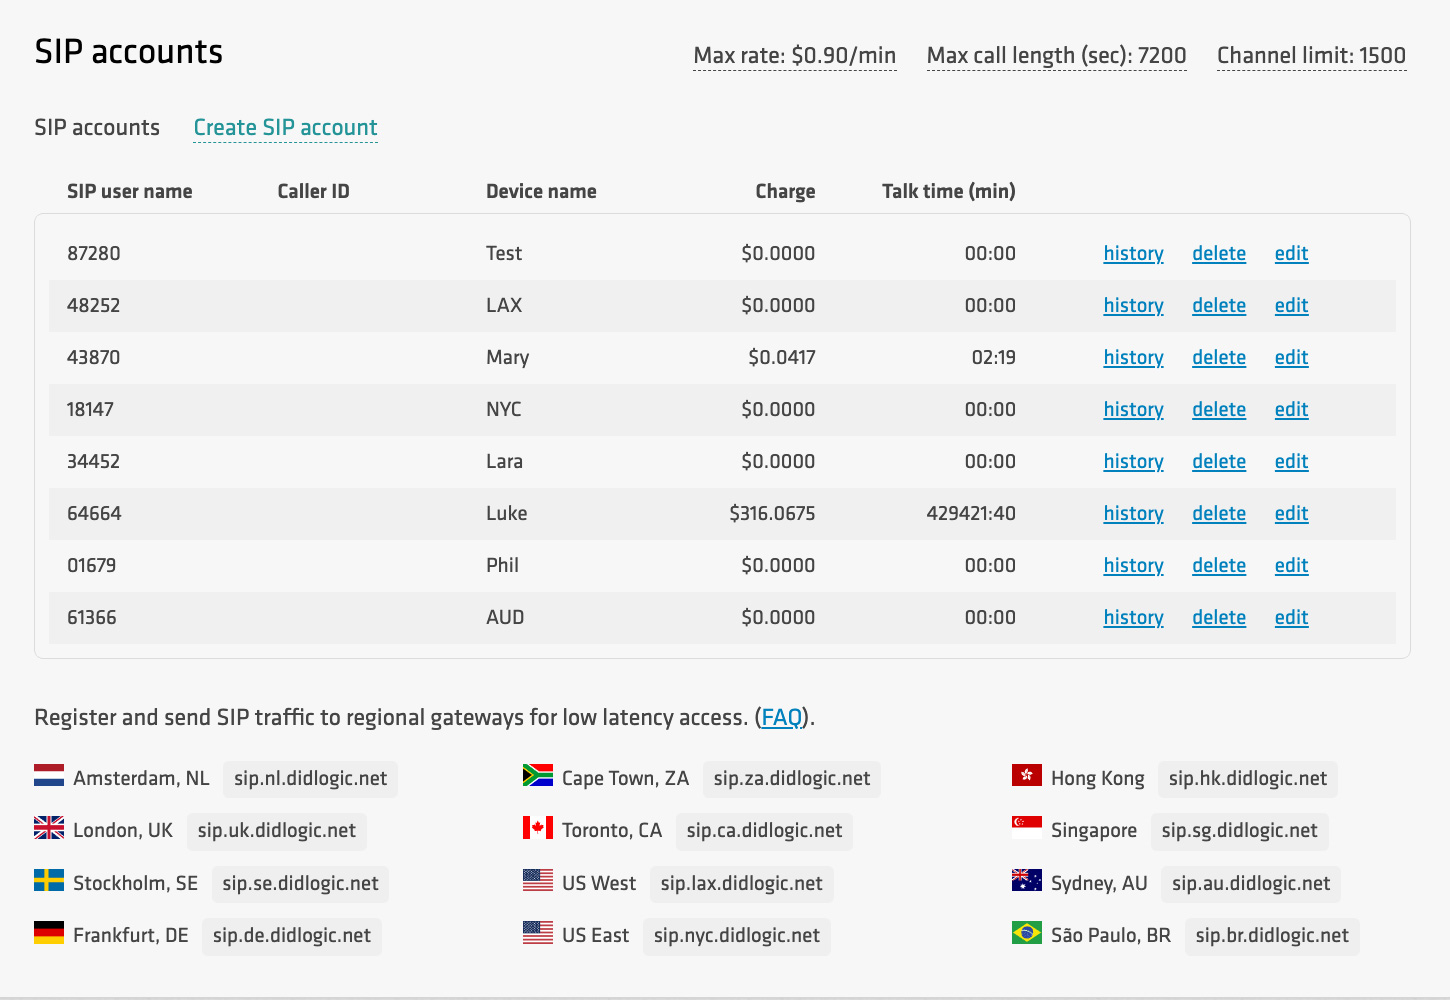The width and height of the screenshot is (1450, 1000).
Task: Click Max call length 7200 setting
Action: 1056,56
